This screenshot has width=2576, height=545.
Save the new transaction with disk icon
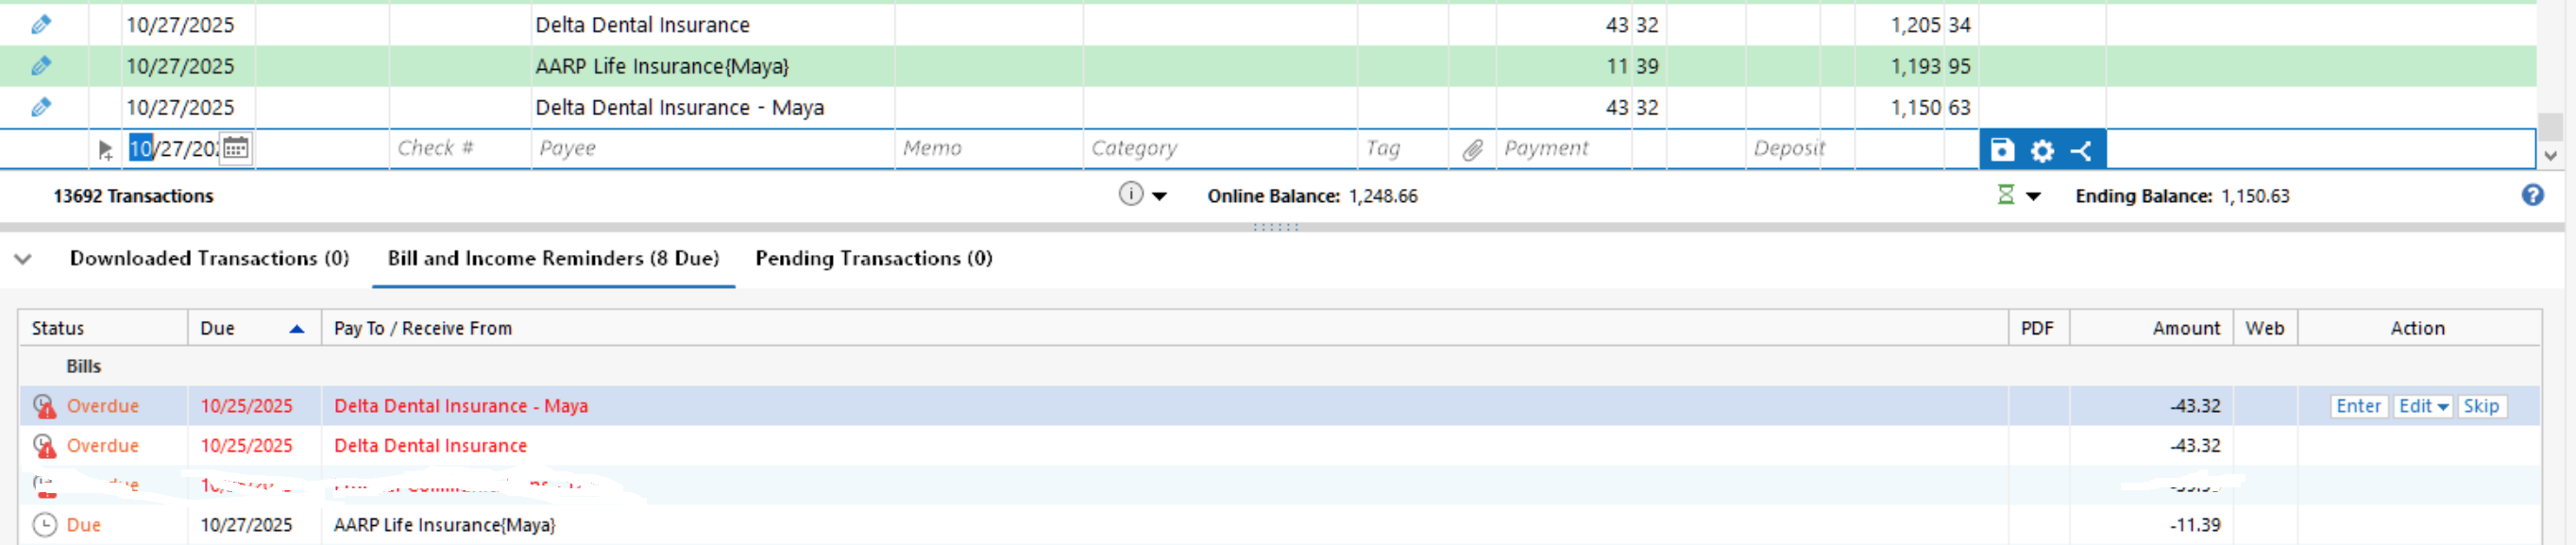[x=2002, y=150]
